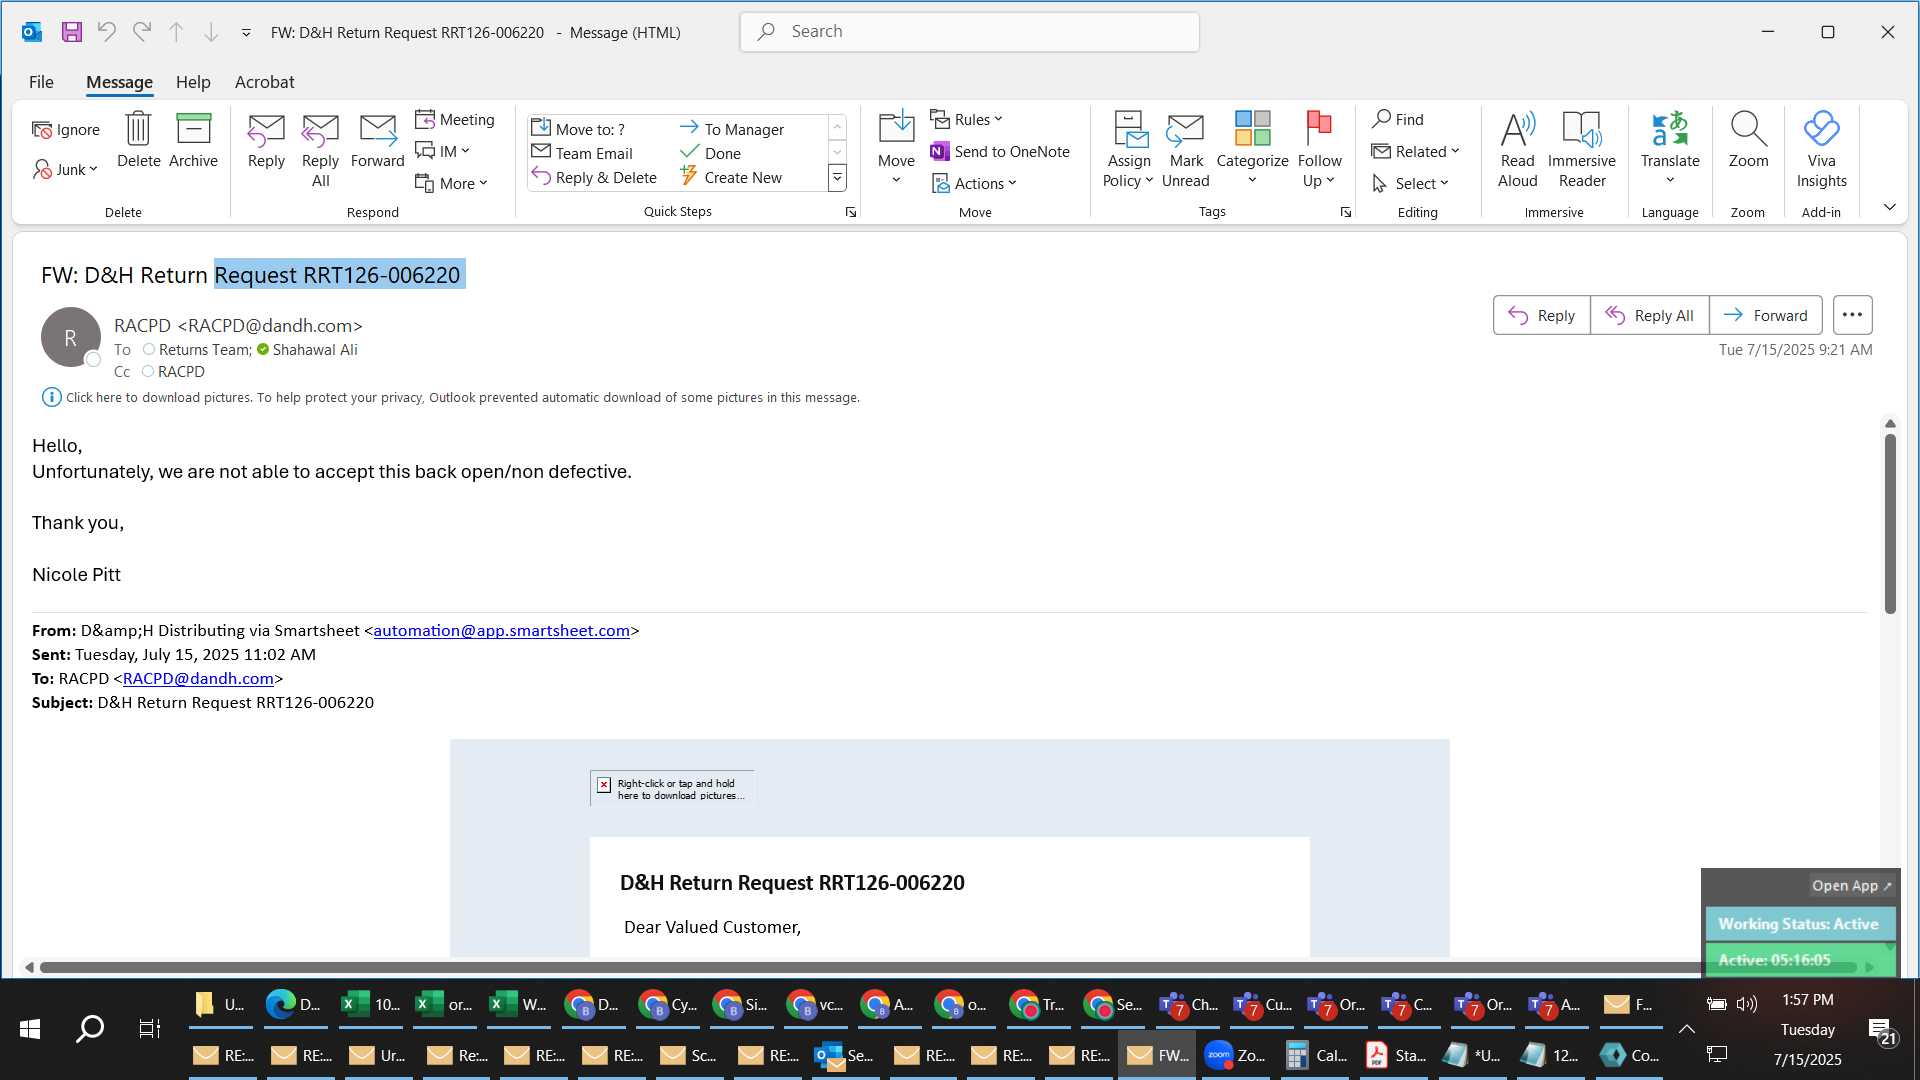Archive the message
1920x1080 pixels.
point(193,140)
